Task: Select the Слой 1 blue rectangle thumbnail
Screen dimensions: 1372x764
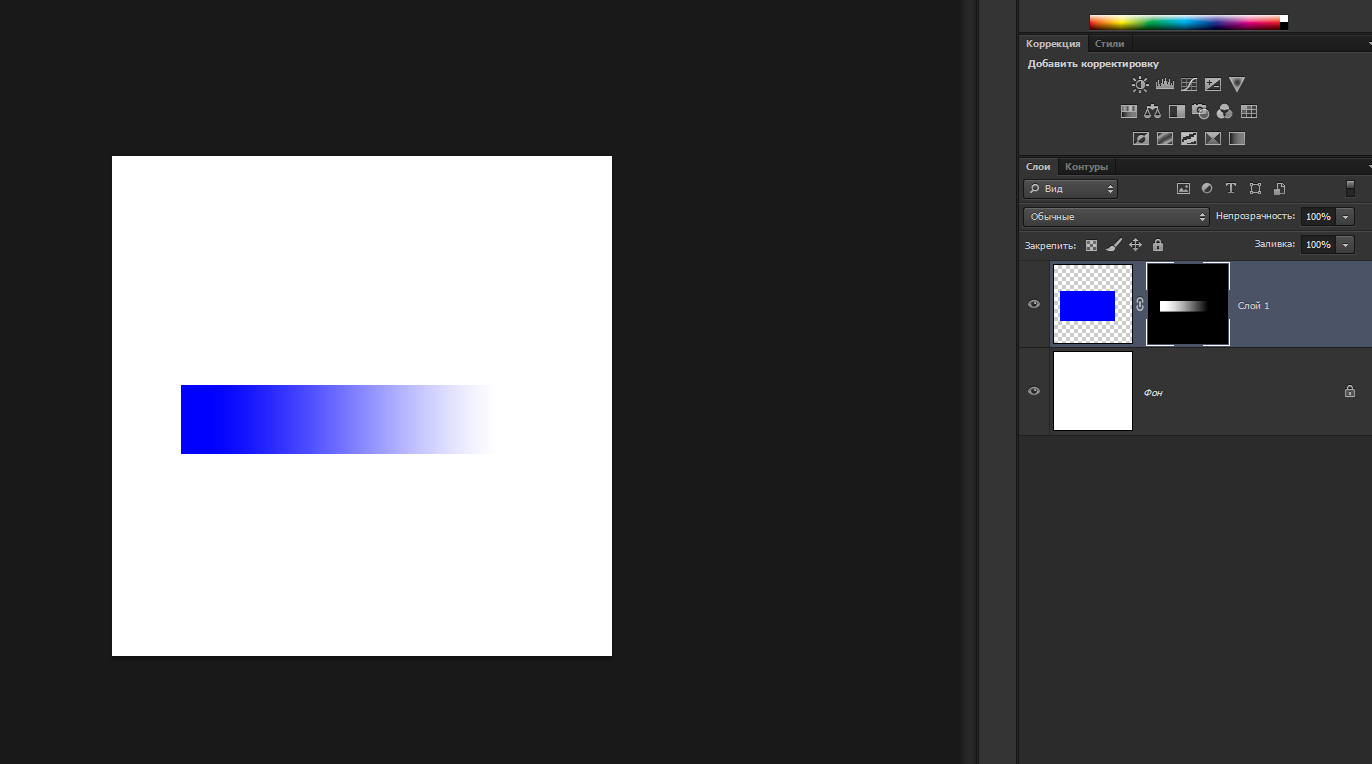Action: coord(1093,304)
